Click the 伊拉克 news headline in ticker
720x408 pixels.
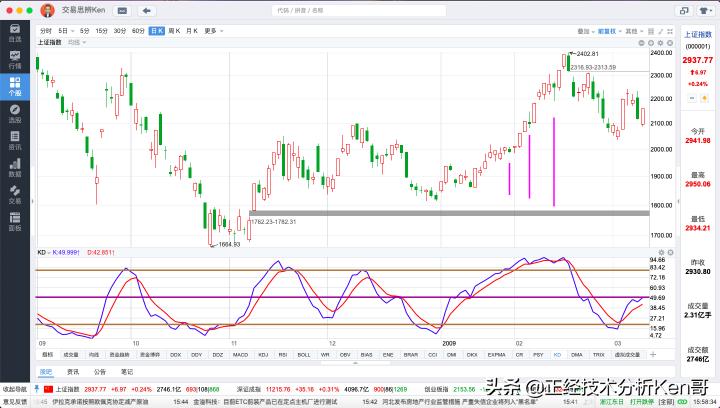tap(100, 402)
